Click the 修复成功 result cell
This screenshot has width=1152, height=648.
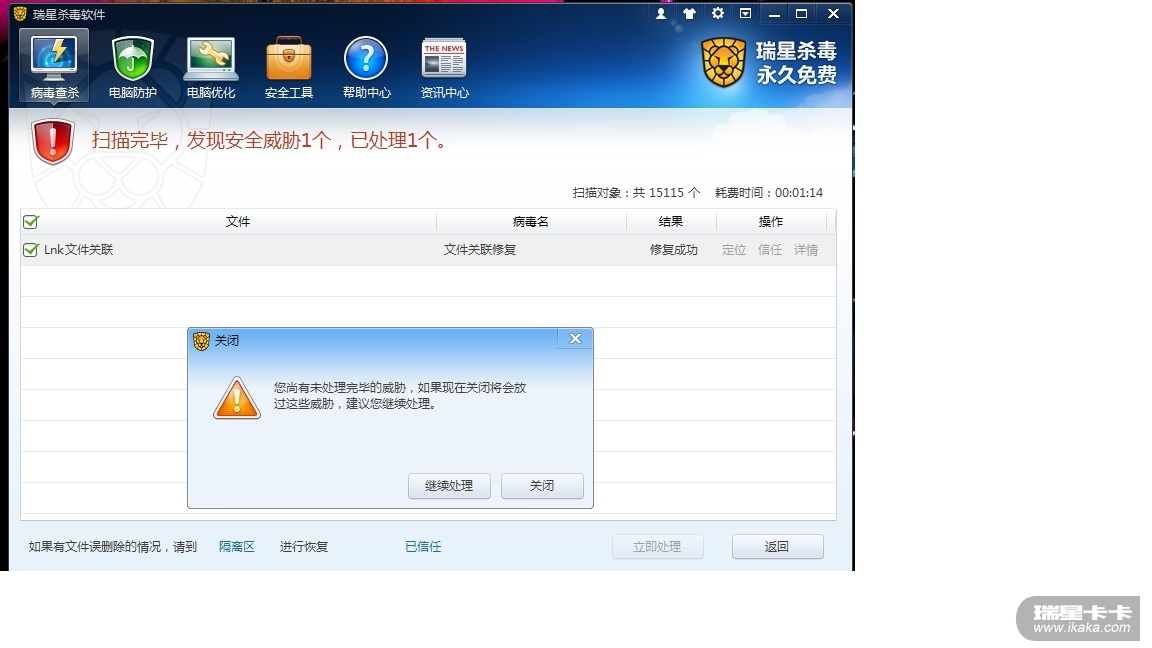click(673, 250)
